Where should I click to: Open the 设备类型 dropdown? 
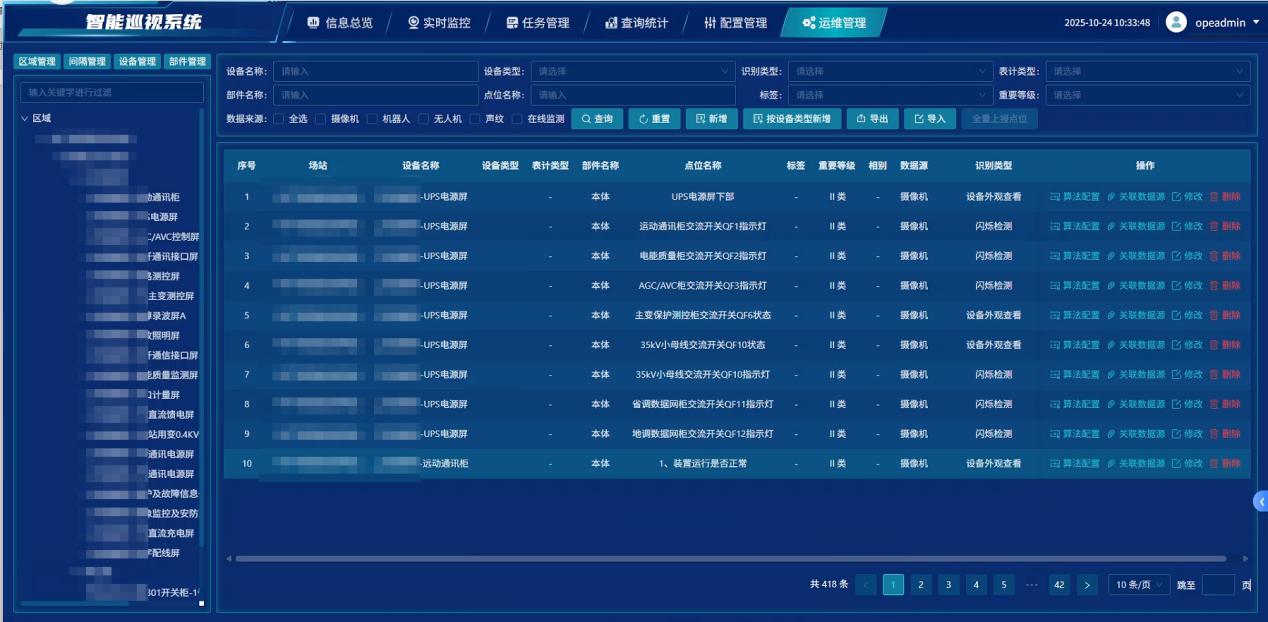(632, 72)
